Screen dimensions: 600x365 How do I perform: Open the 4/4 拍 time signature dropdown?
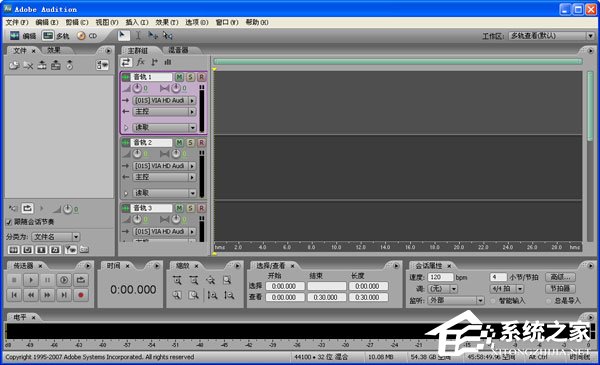507,289
